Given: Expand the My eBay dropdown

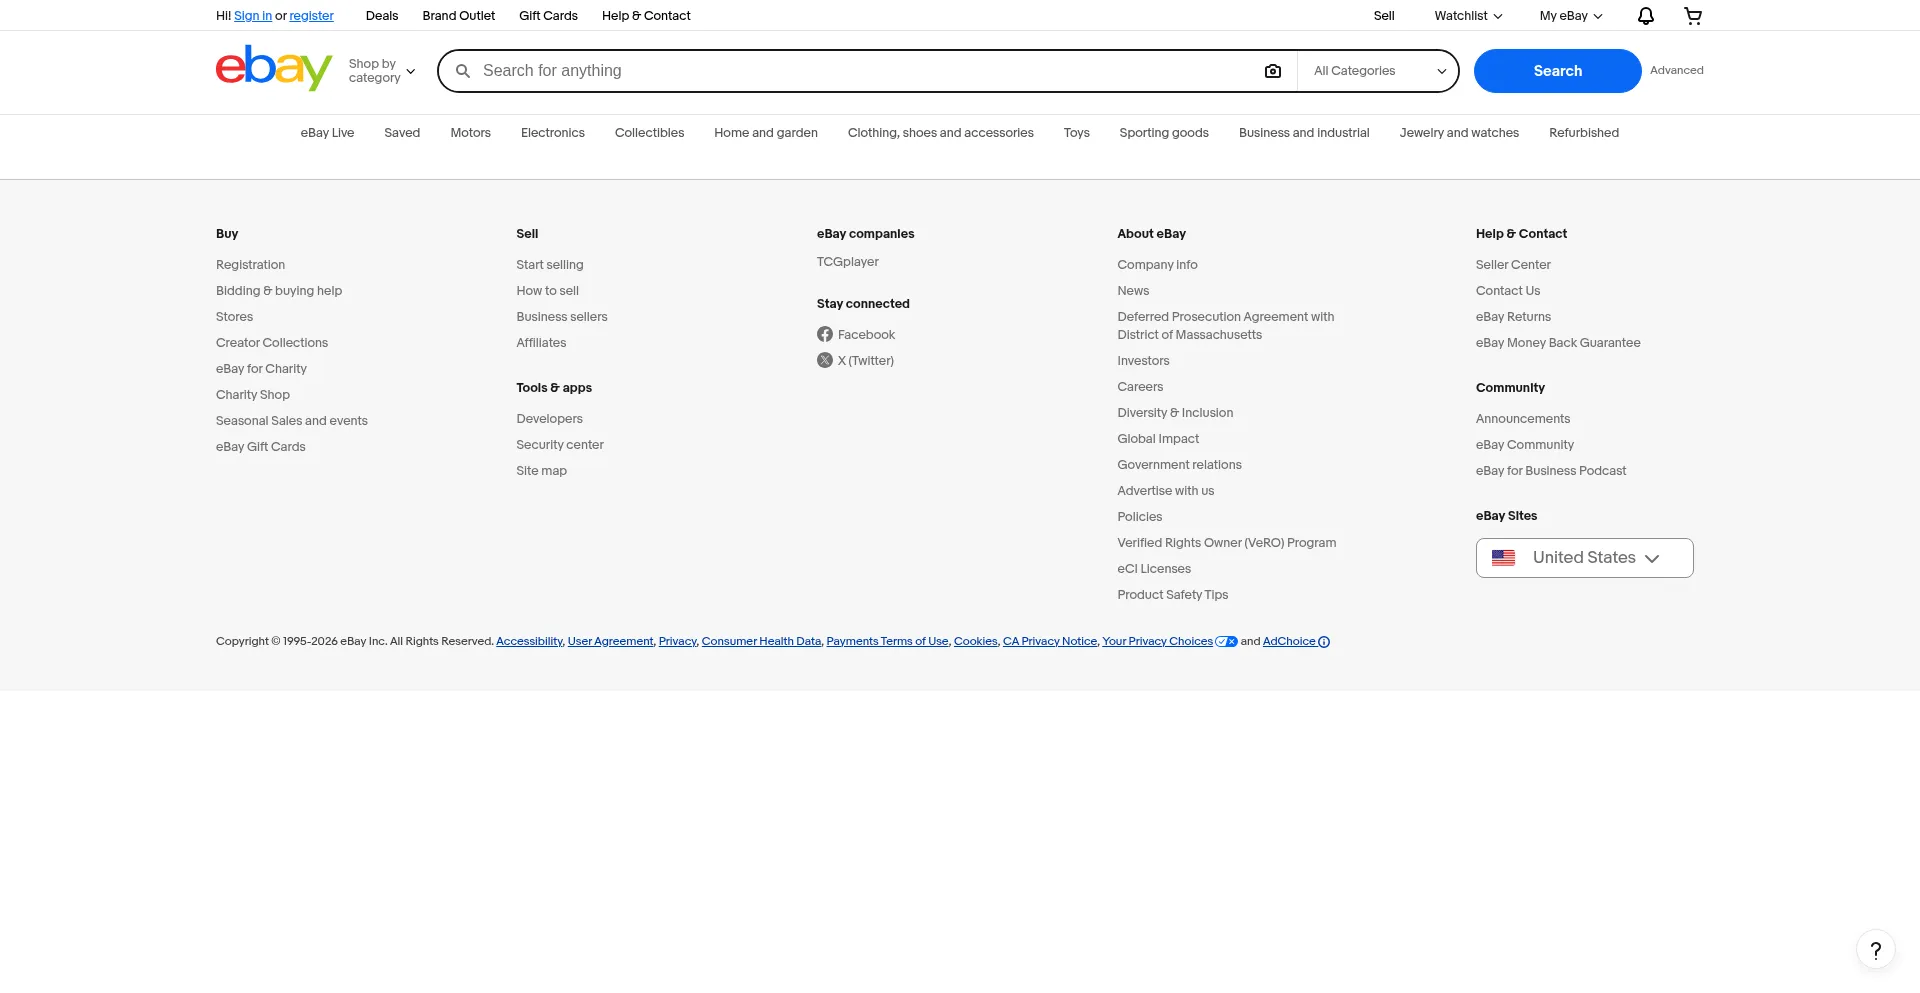Looking at the screenshot, I should pyautogui.click(x=1571, y=16).
